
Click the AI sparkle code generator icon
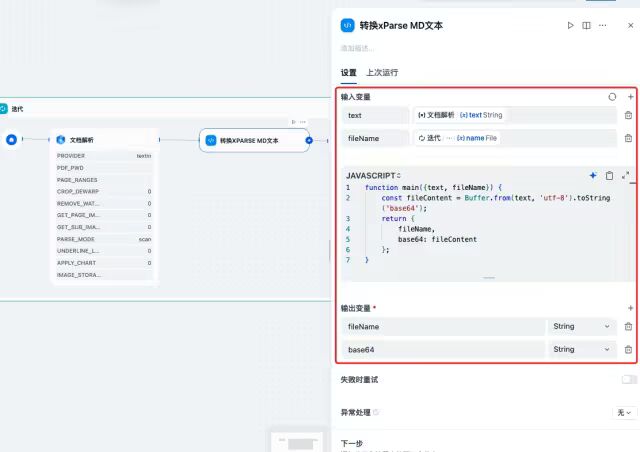pyautogui.click(x=593, y=175)
